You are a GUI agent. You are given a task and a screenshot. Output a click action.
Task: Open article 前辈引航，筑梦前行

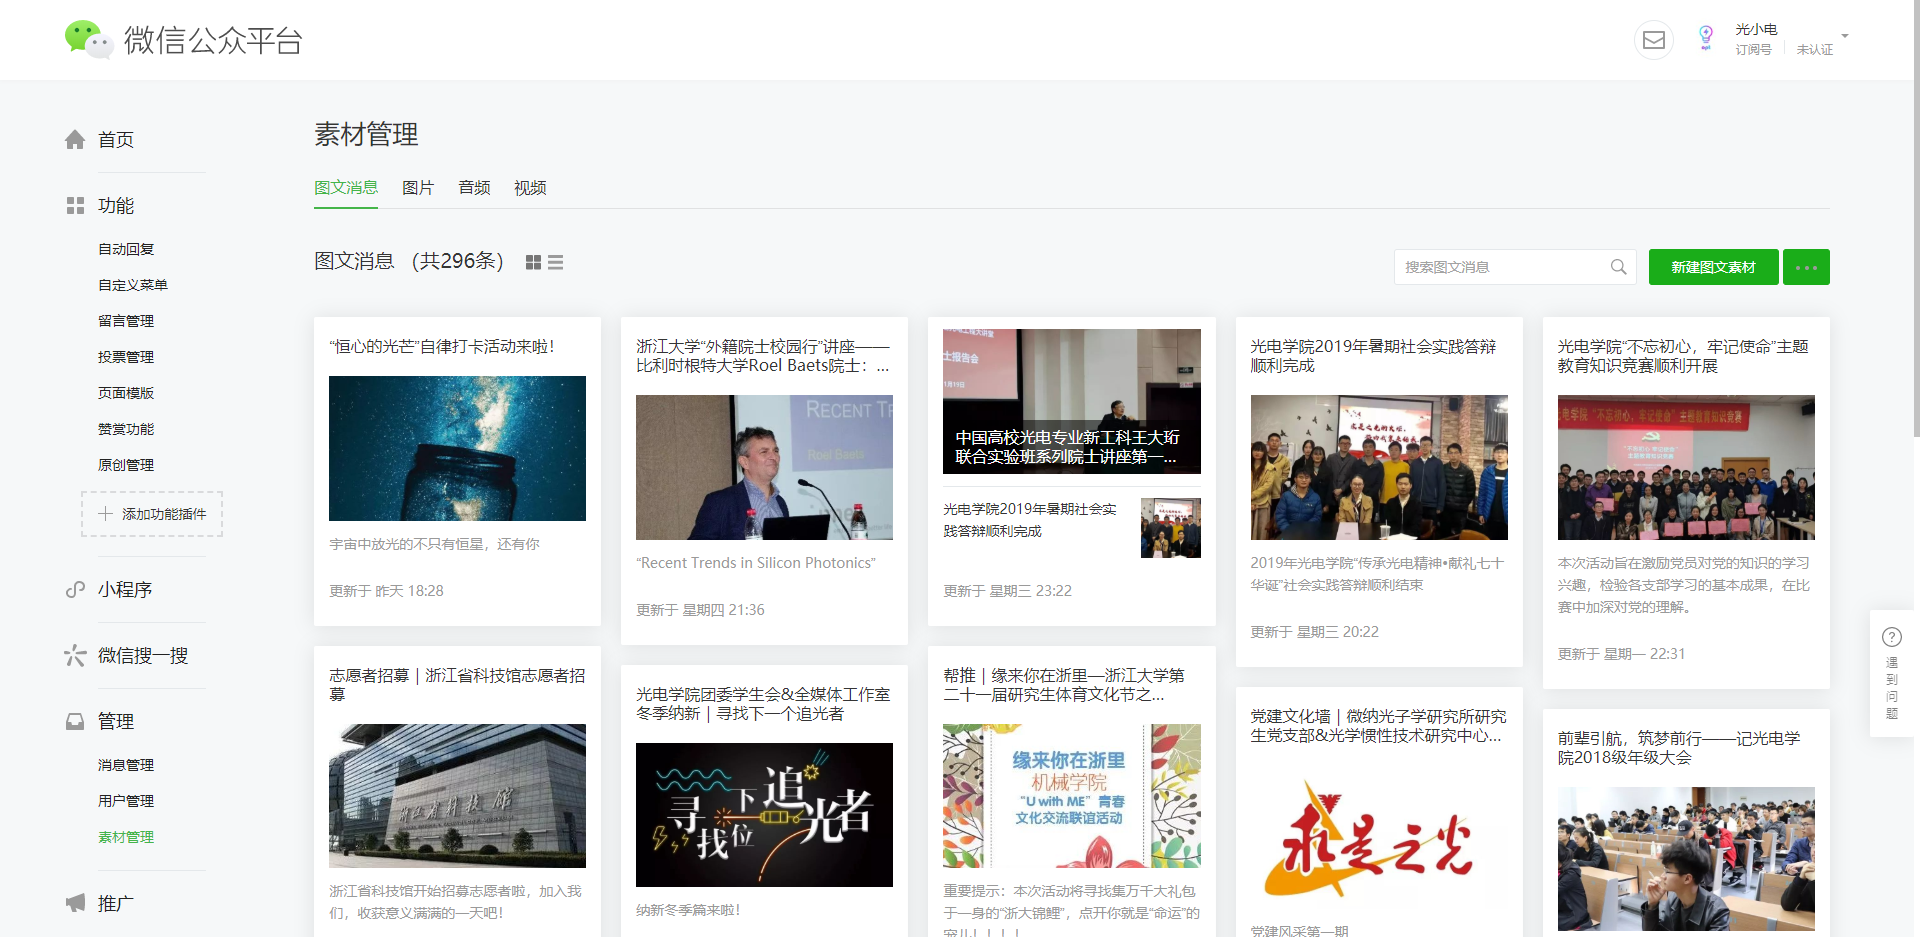point(1679,748)
